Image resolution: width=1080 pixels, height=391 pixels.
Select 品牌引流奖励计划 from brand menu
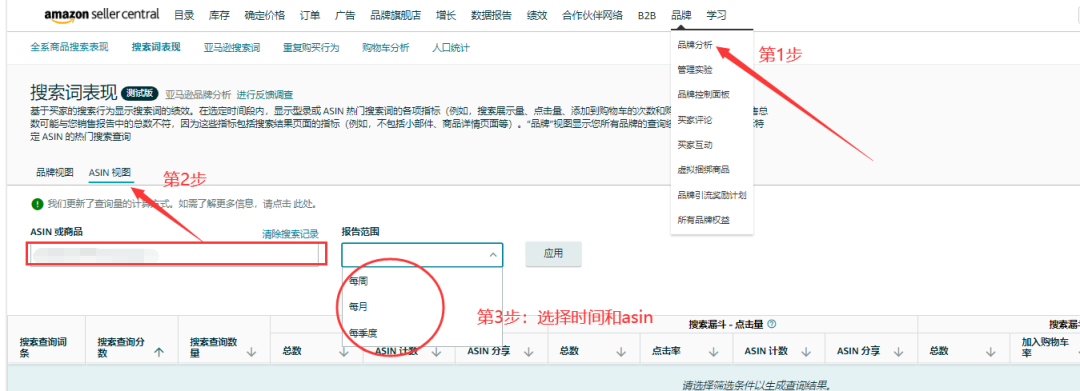(x=712, y=195)
